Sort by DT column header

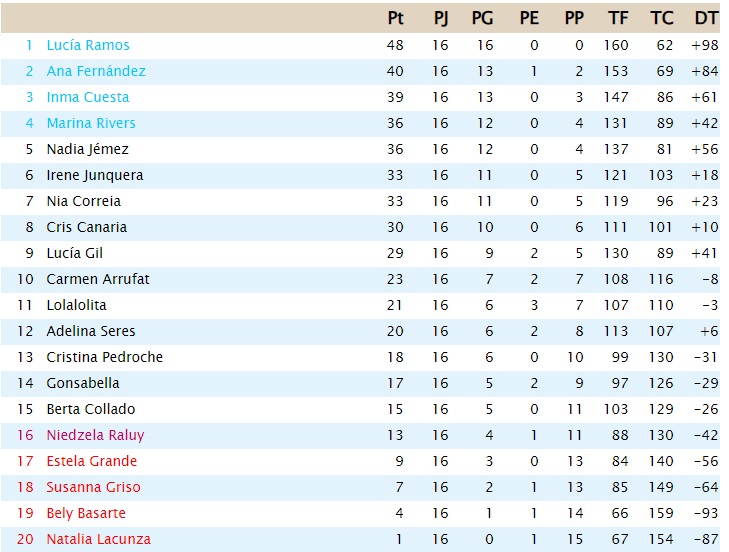pyautogui.click(x=706, y=18)
